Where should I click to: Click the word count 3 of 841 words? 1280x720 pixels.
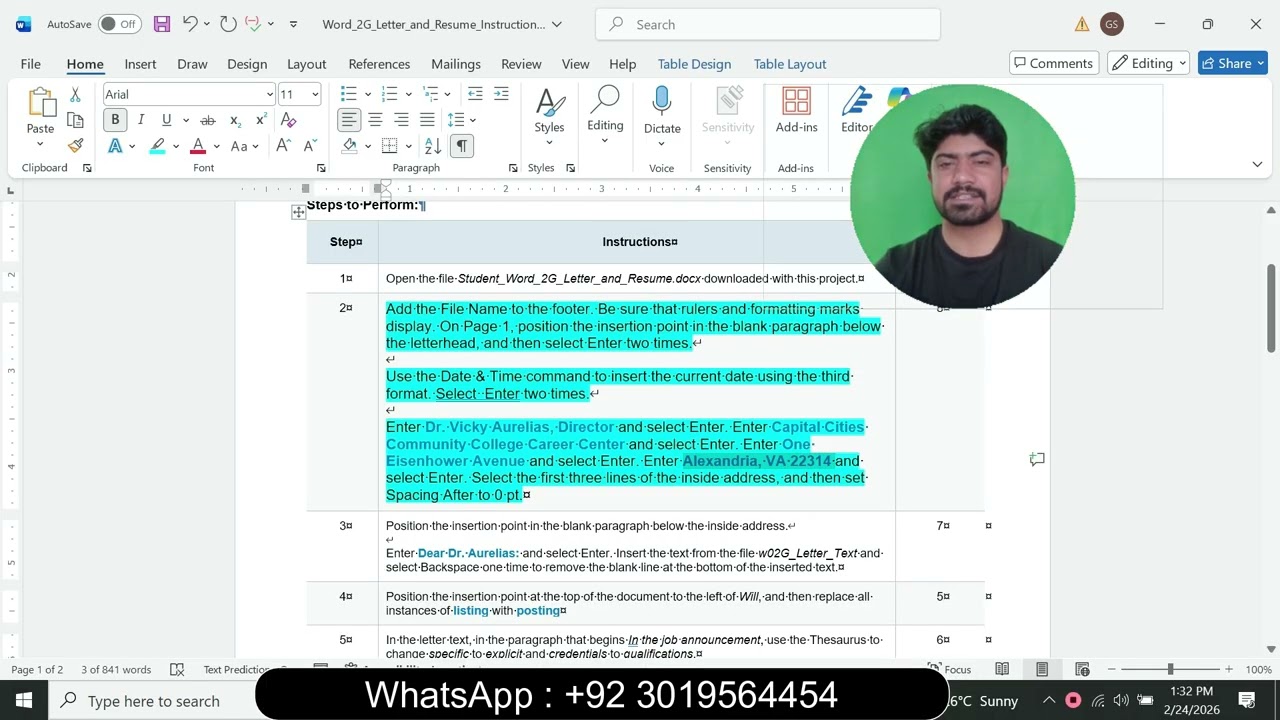(x=116, y=669)
